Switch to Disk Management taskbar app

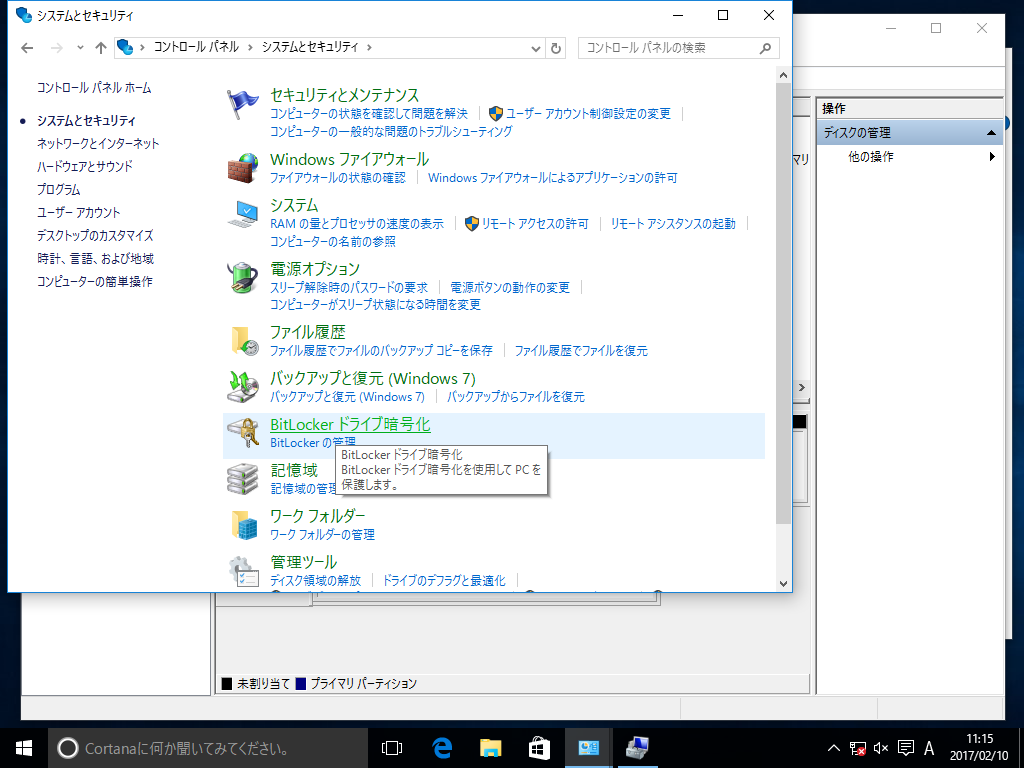pos(636,748)
